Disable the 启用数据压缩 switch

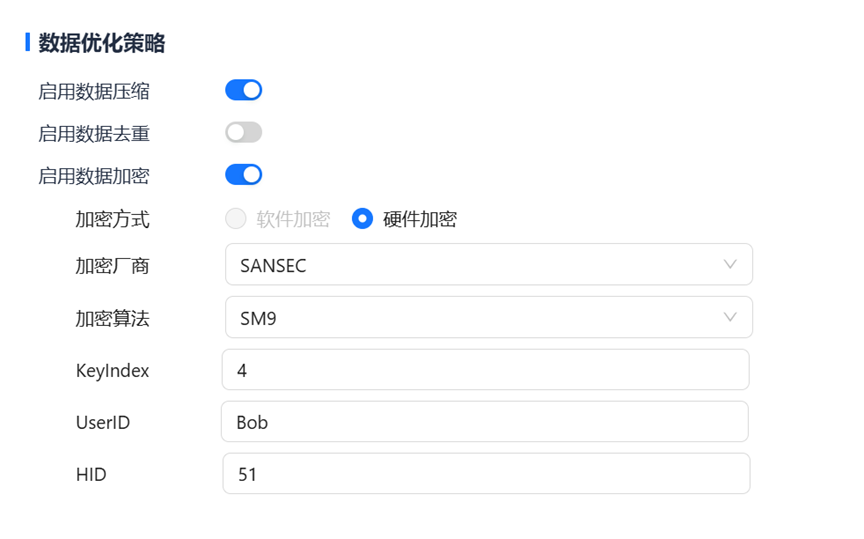[x=244, y=90]
